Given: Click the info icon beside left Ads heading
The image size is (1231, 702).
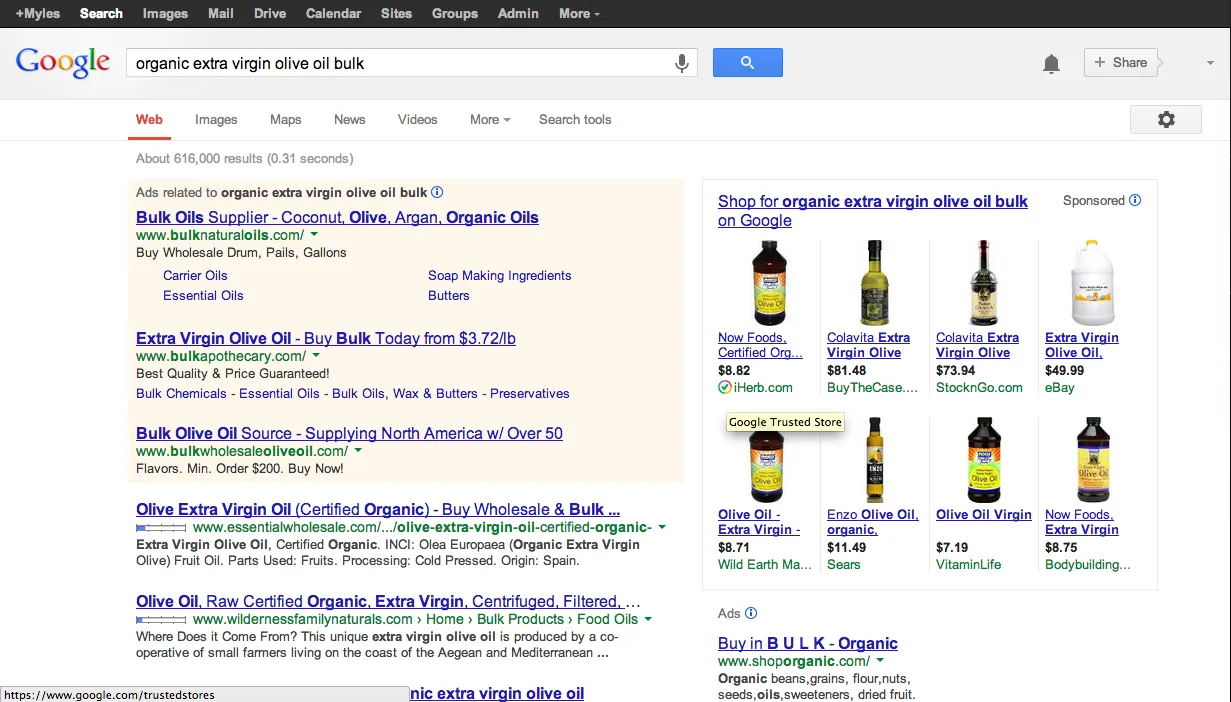Looking at the screenshot, I should pyautogui.click(x=437, y=192).
